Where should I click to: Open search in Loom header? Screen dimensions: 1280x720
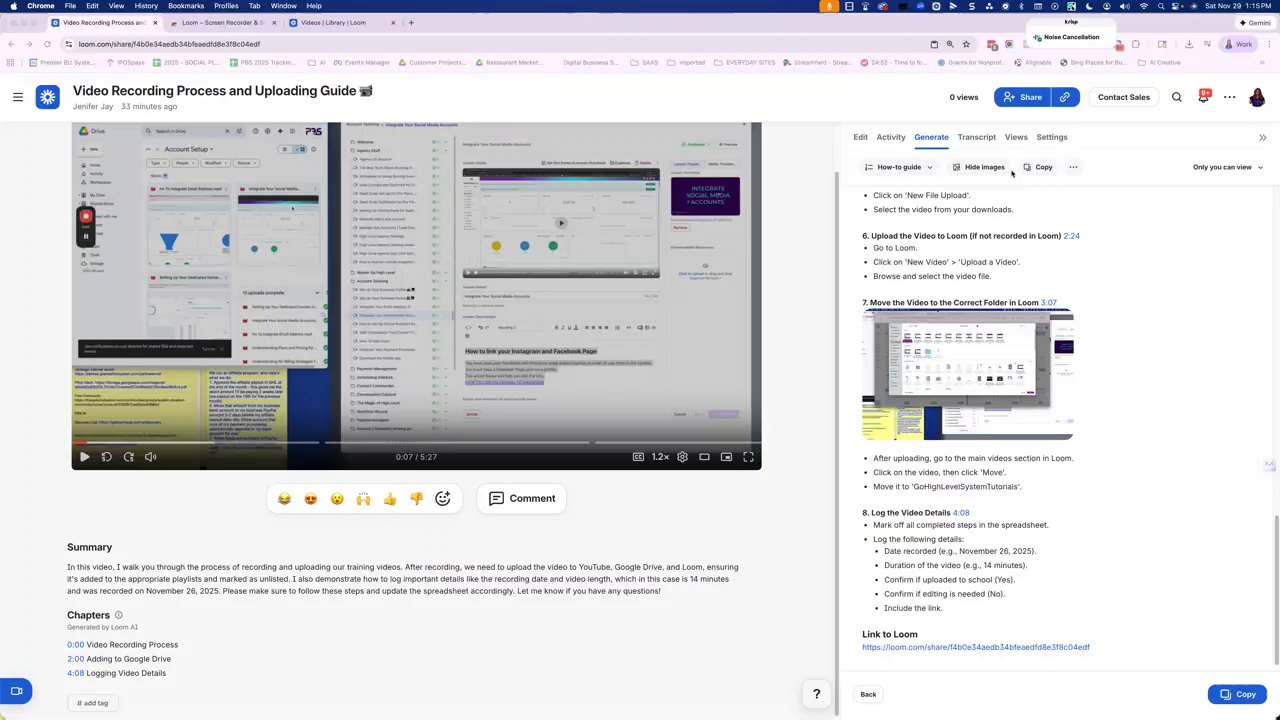[x=1177, y=97]
